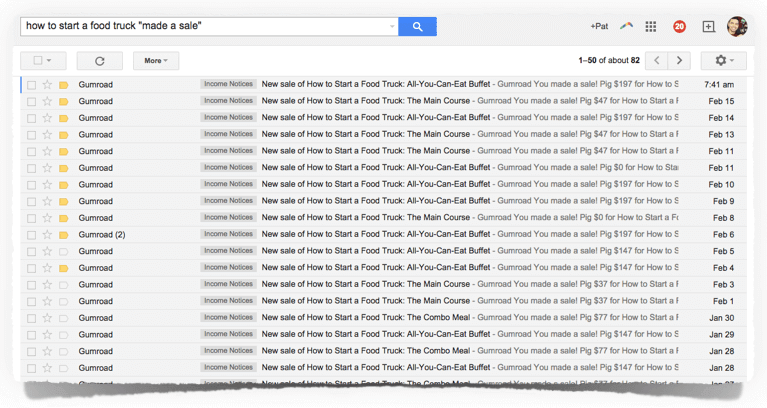The width and height of the screenshot is (767, 408).
Task: Select the Feb 14 email checkbox
Action: click(31, 118)
